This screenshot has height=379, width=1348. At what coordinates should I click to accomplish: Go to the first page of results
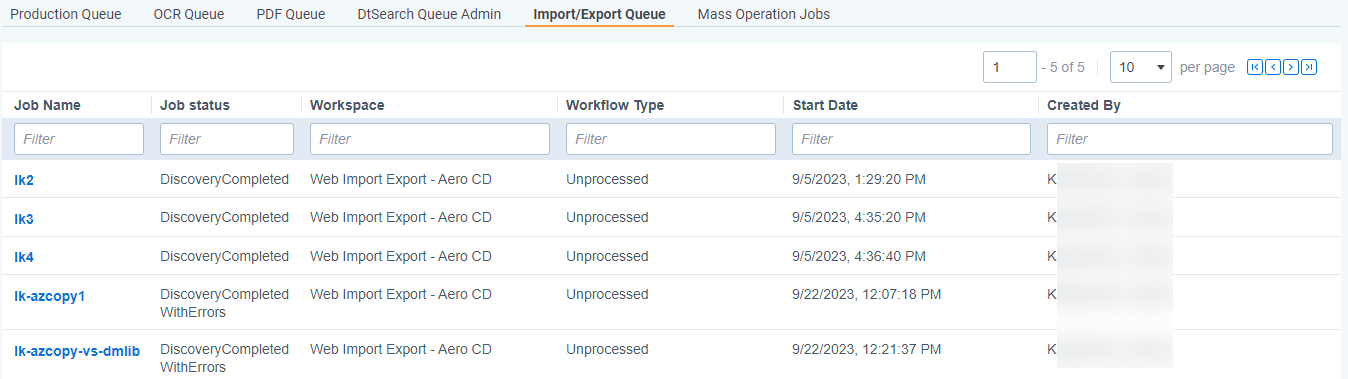(1255, 67)
